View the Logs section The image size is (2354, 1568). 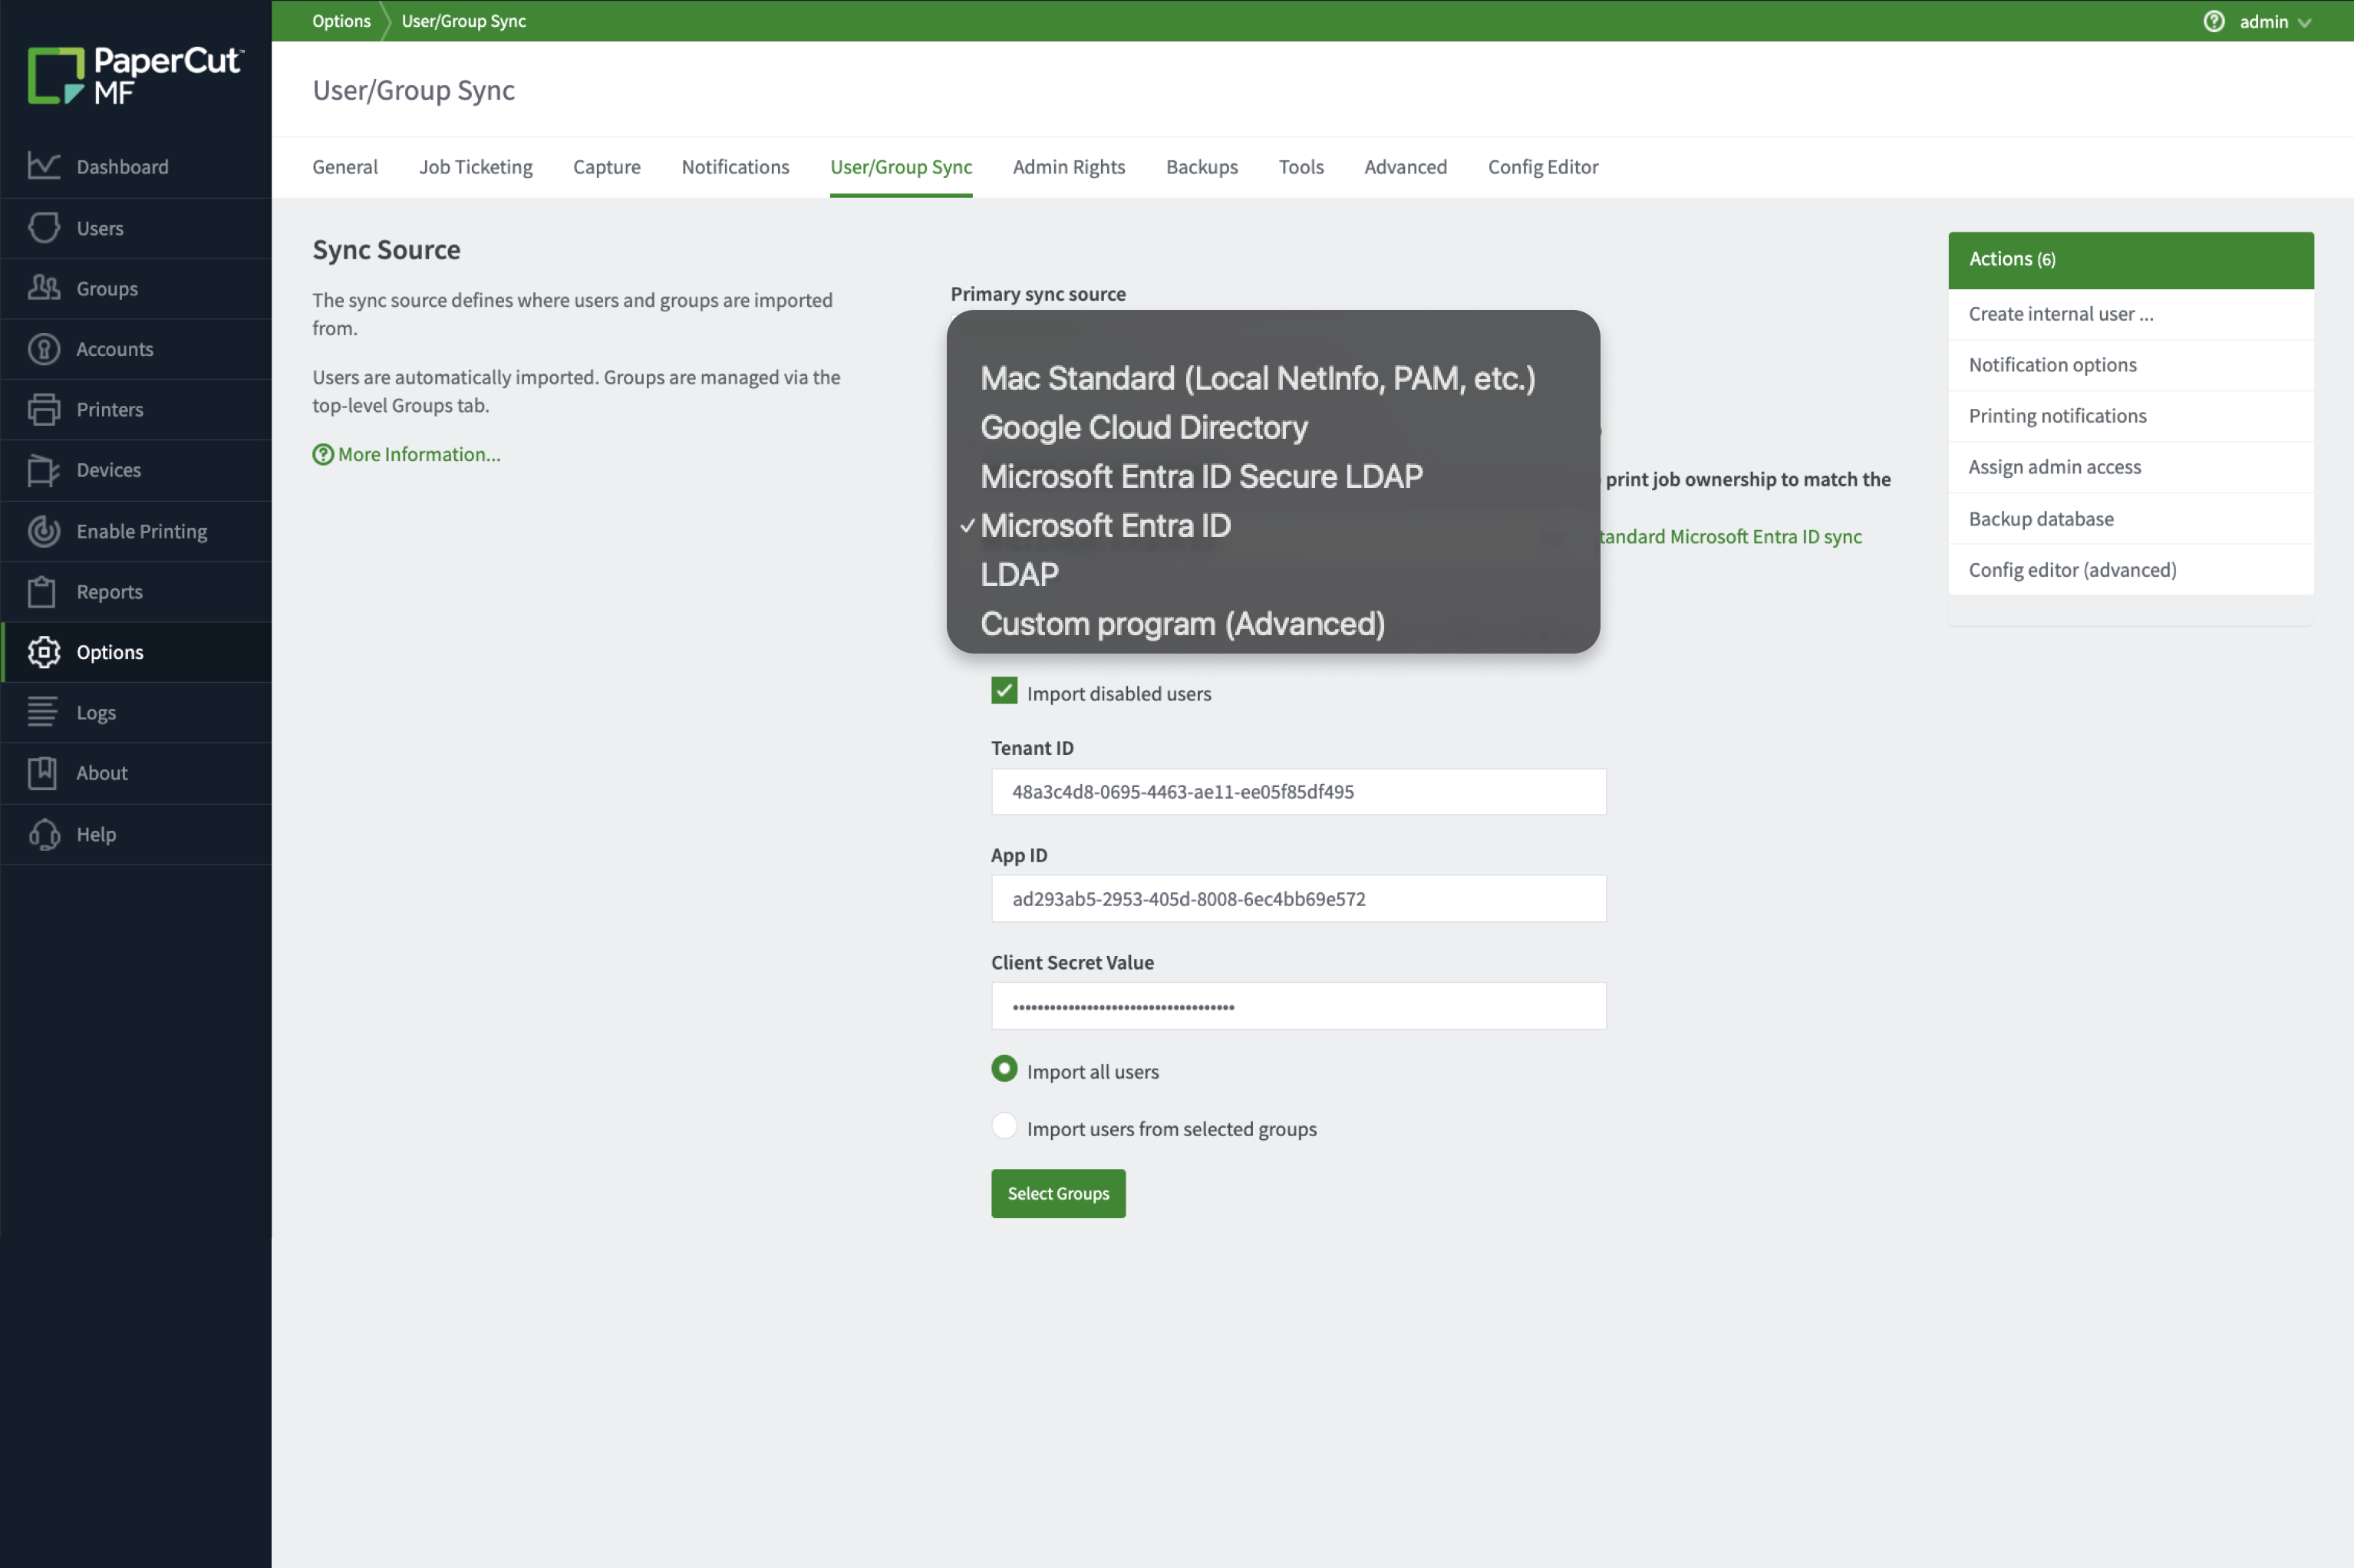(96, 712)
